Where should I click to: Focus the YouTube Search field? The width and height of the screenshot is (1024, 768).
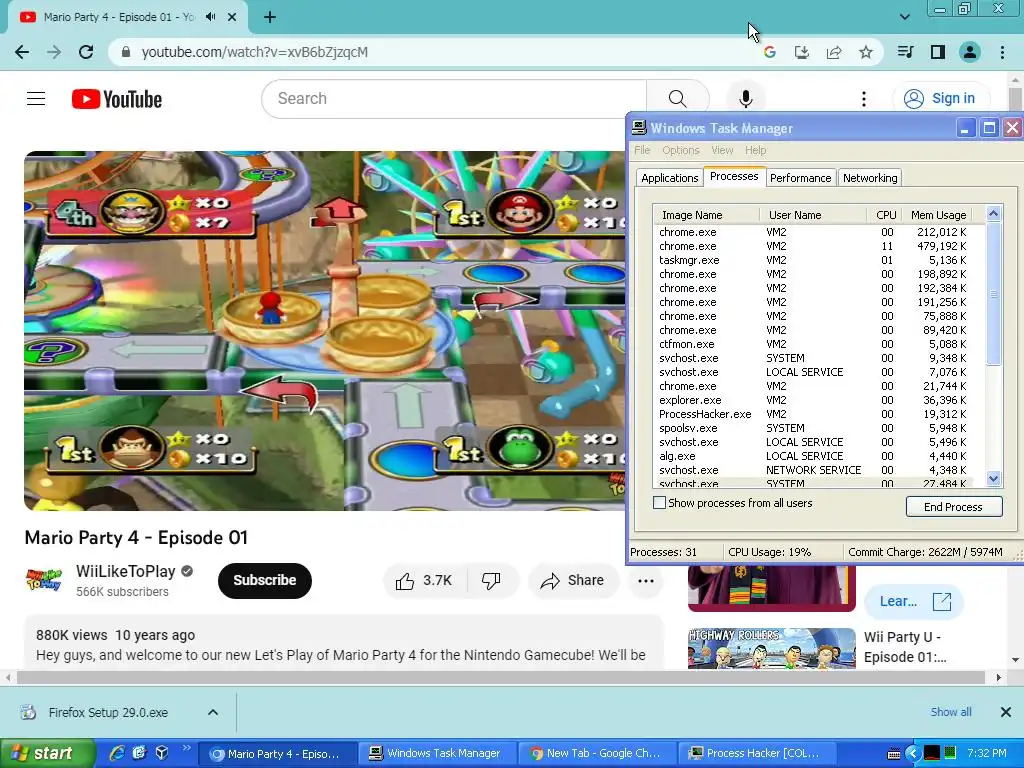point(454,99)
